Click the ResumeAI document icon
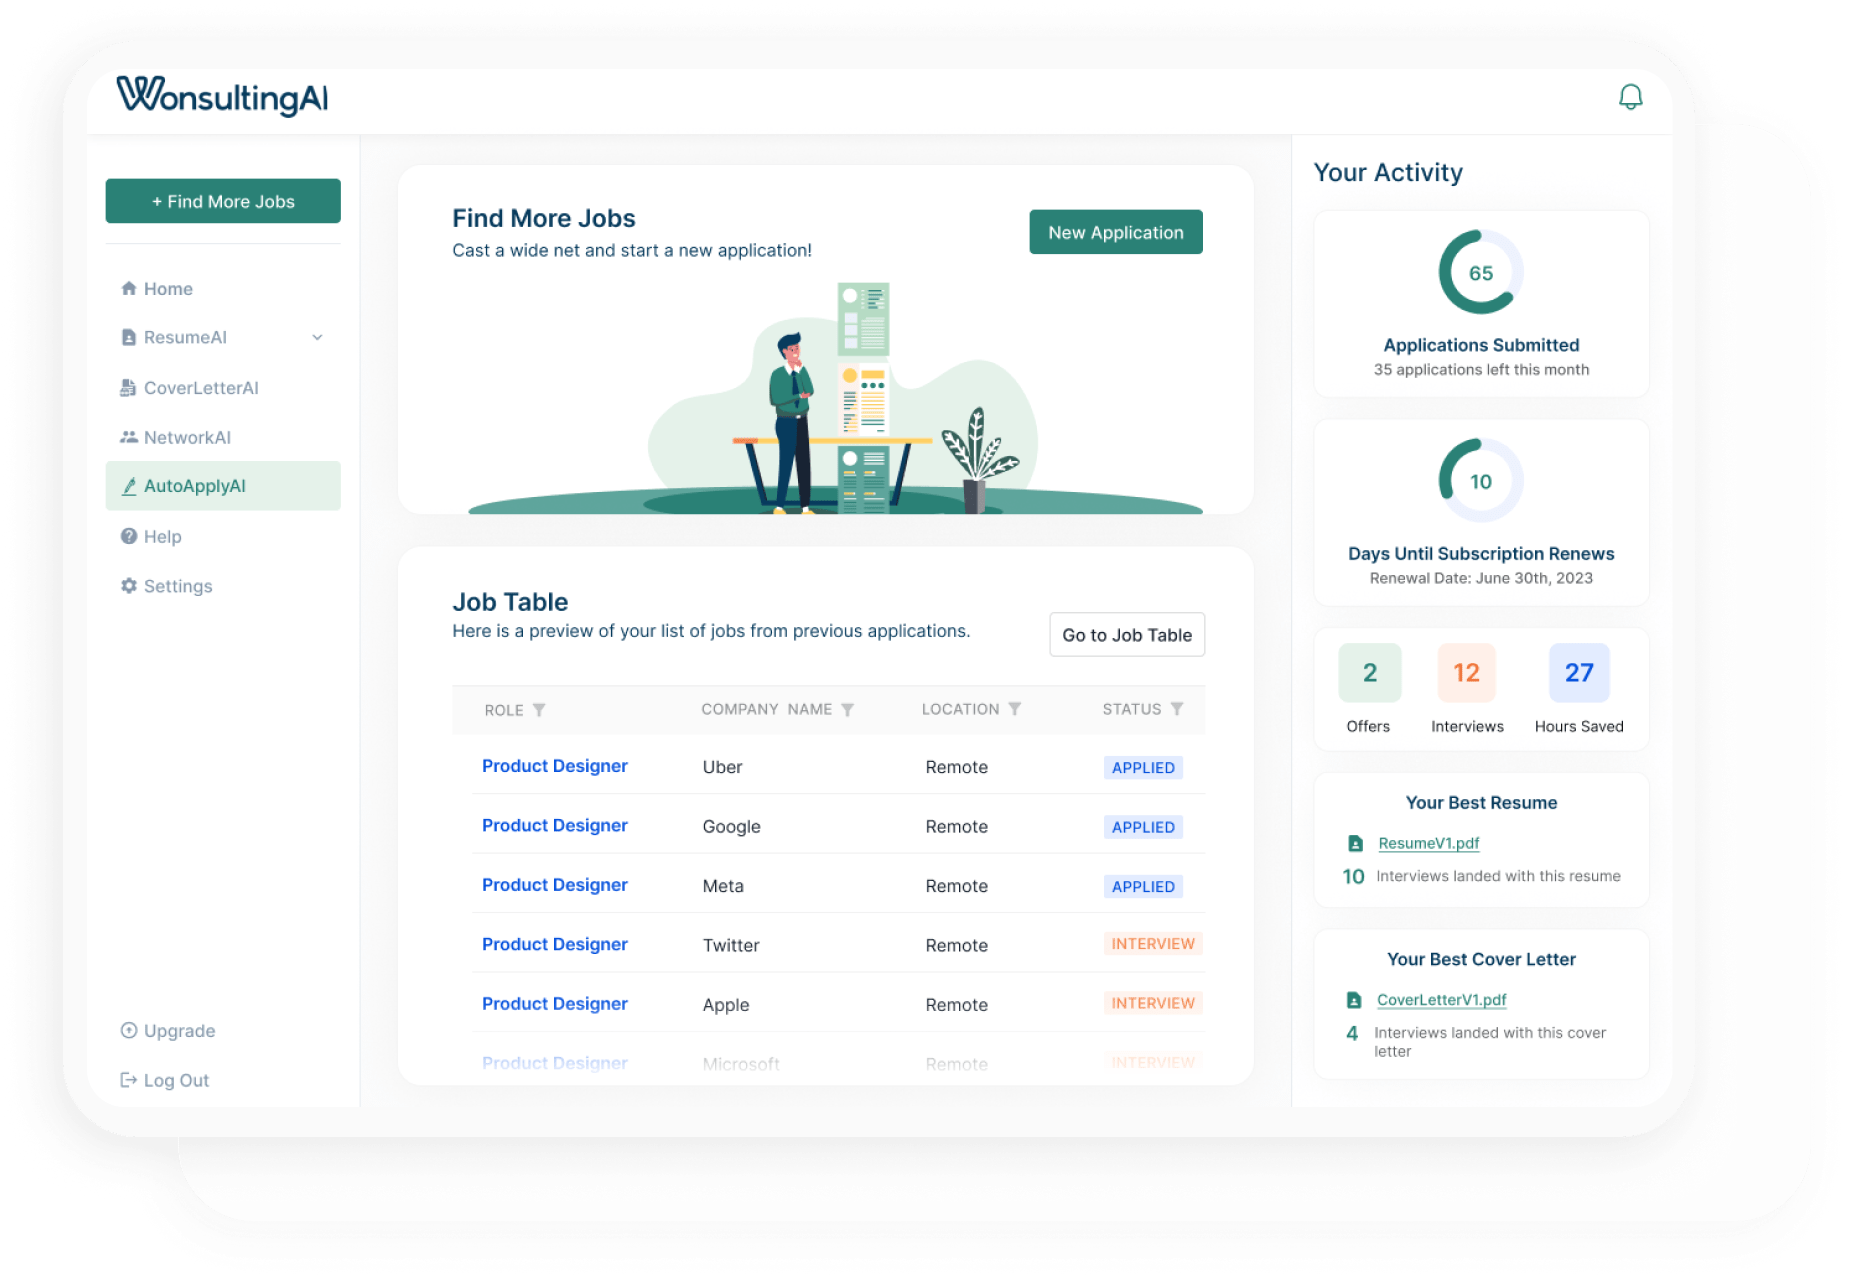The image size is (1853, 1286). point(129,338)
